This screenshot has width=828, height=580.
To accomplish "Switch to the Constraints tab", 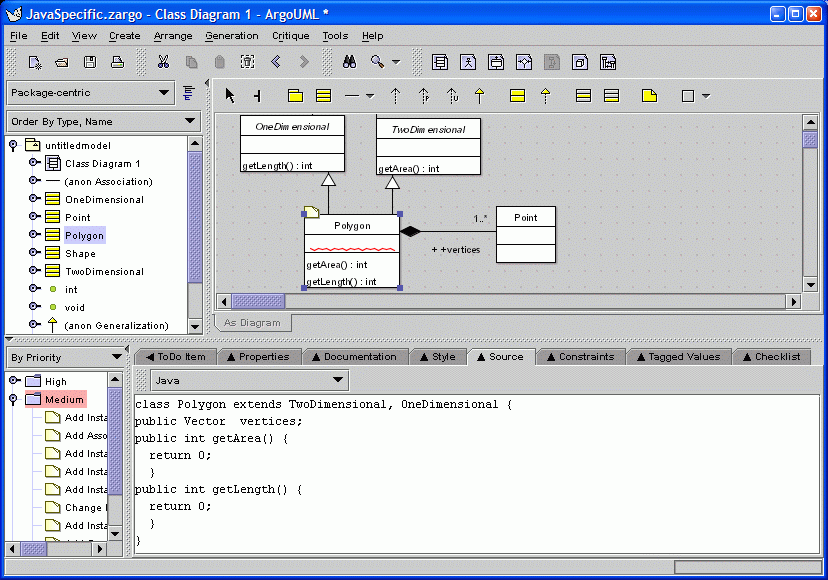I will (580, 357).
